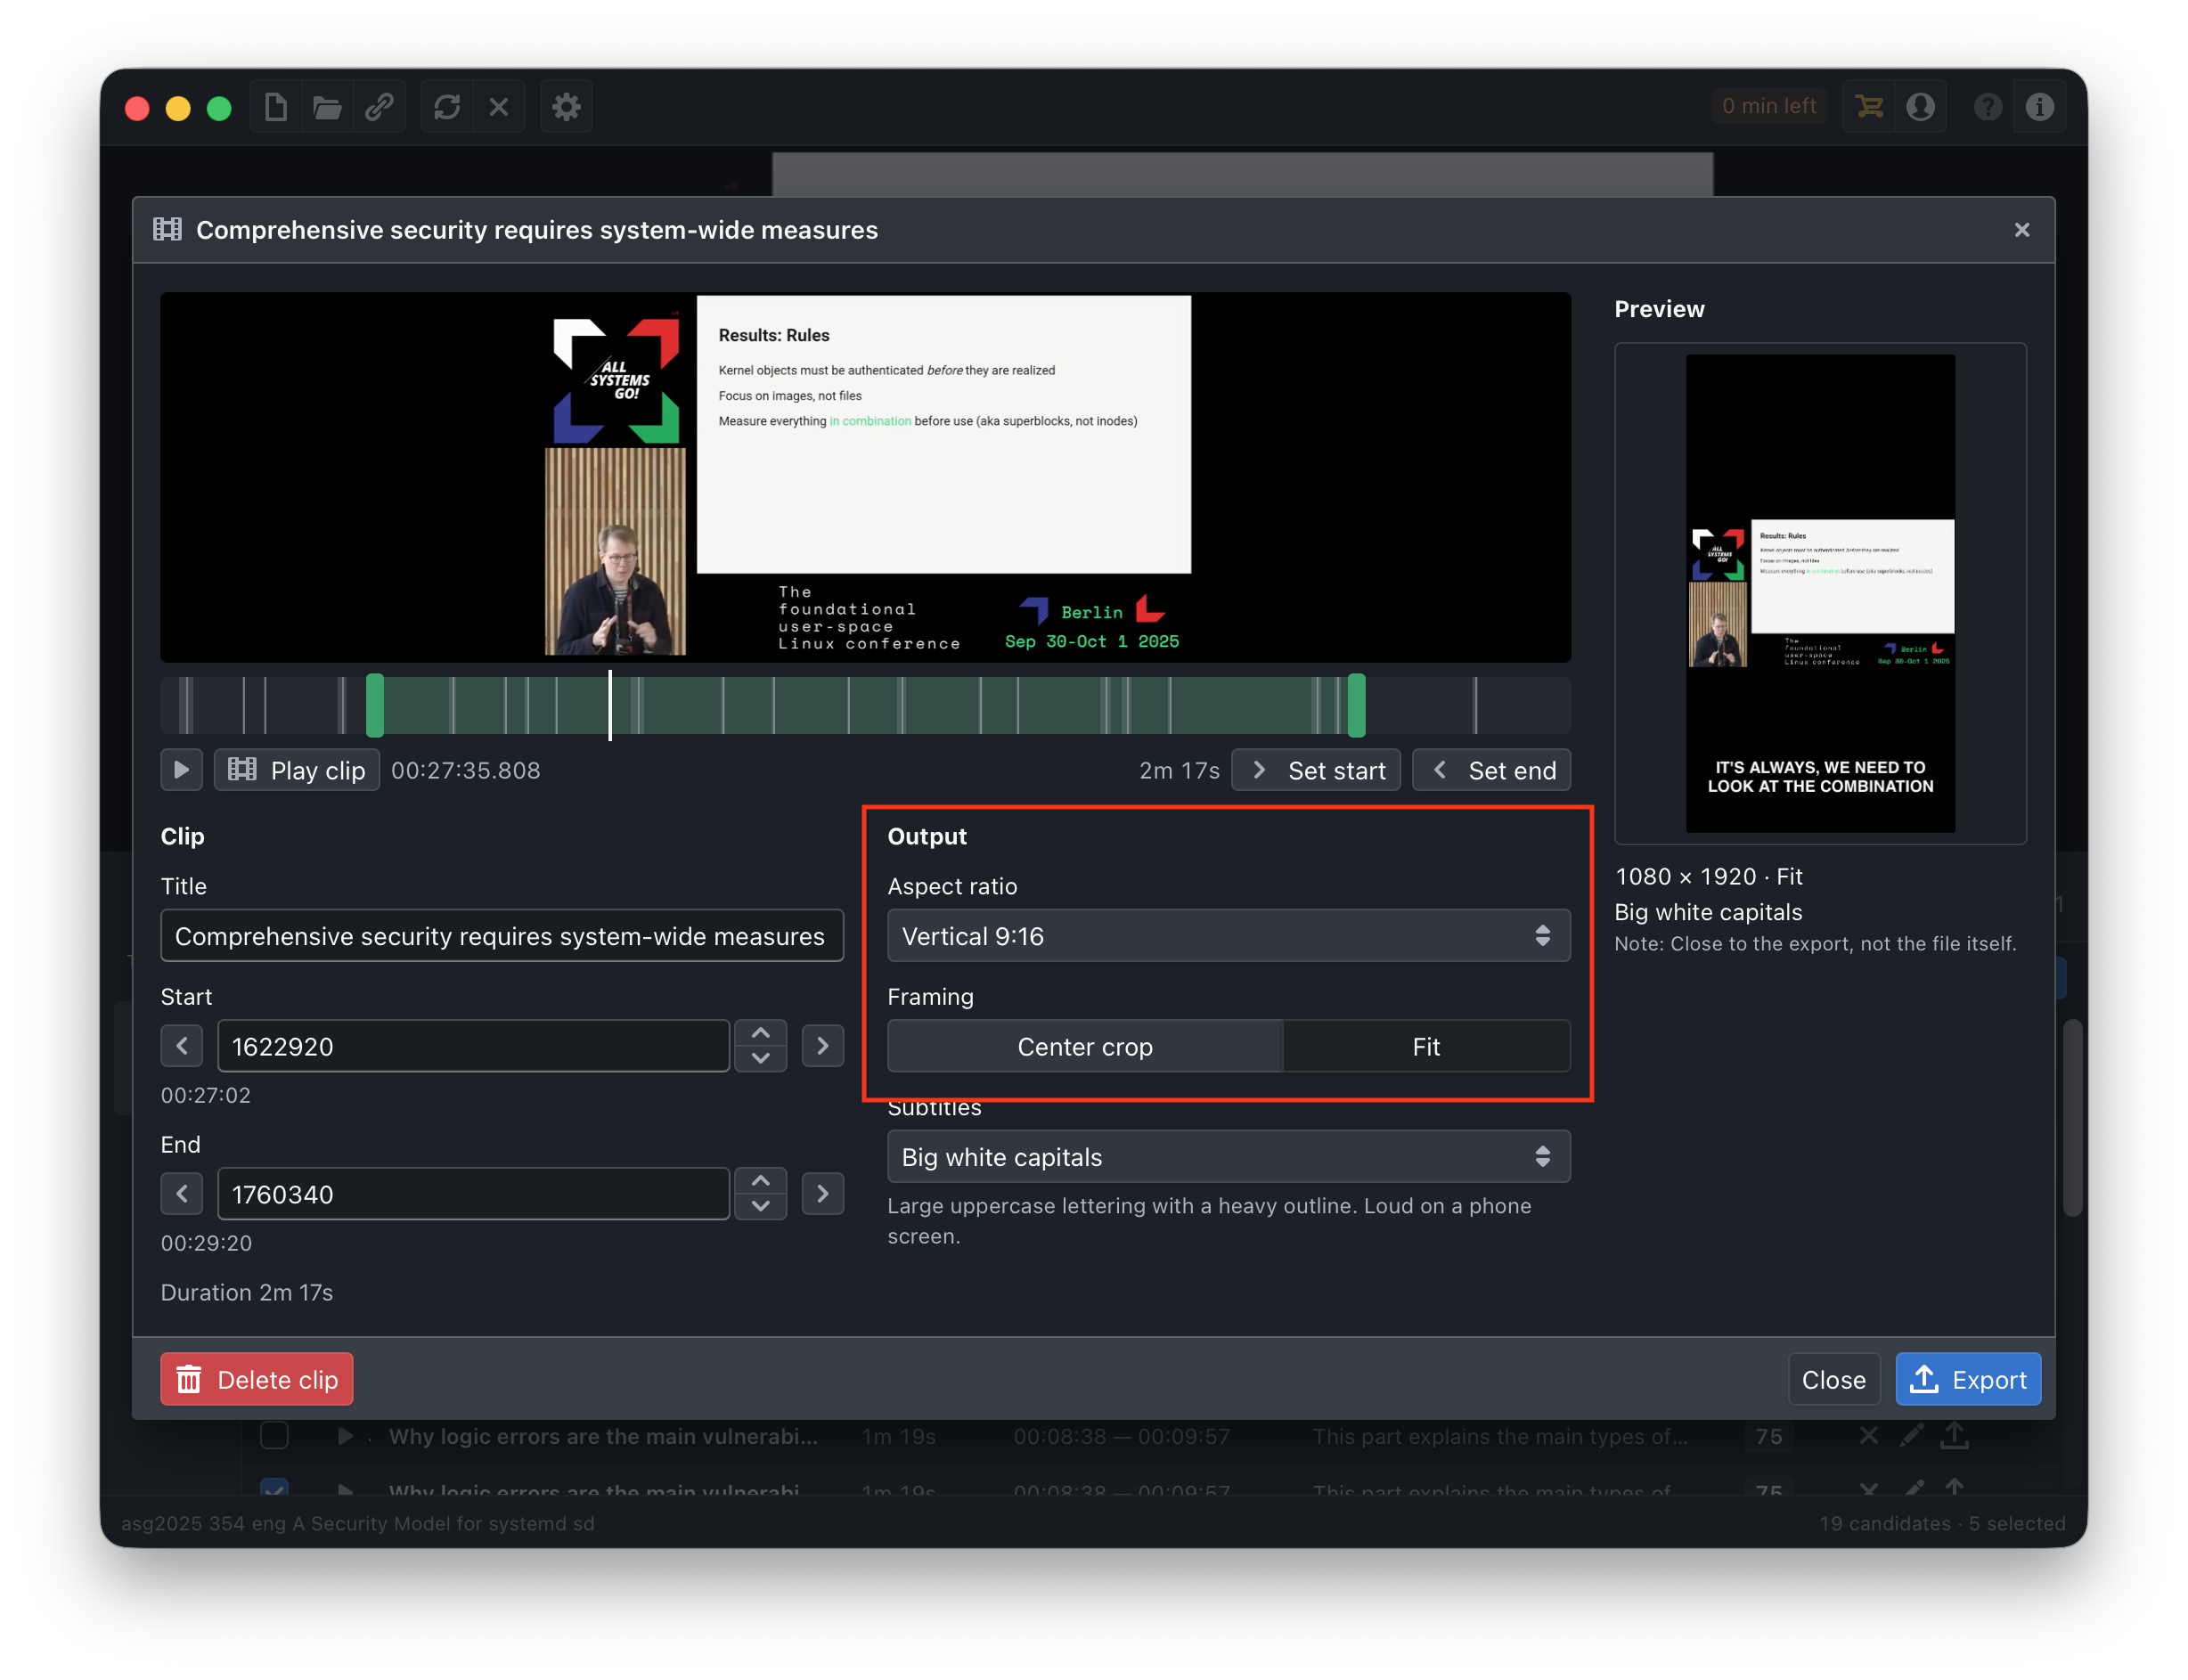The image size is (2188, 1680).
Task: Click the Title text field
Action: pyautogui.click(x=502, y=936)
